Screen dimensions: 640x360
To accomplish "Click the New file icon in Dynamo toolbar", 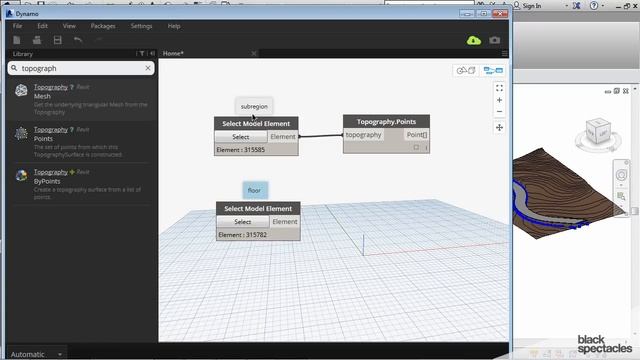I will pyautogui.click(x=17, y=40).
